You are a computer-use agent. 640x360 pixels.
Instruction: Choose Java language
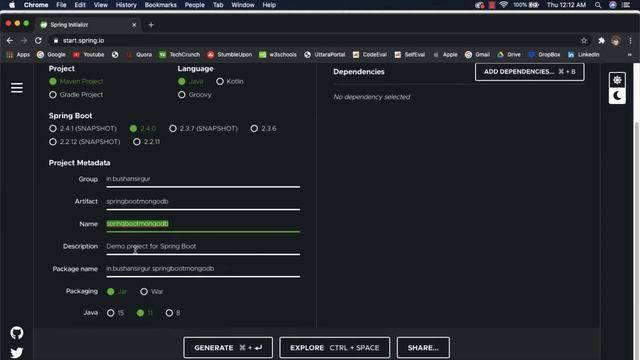pos(191,82)
